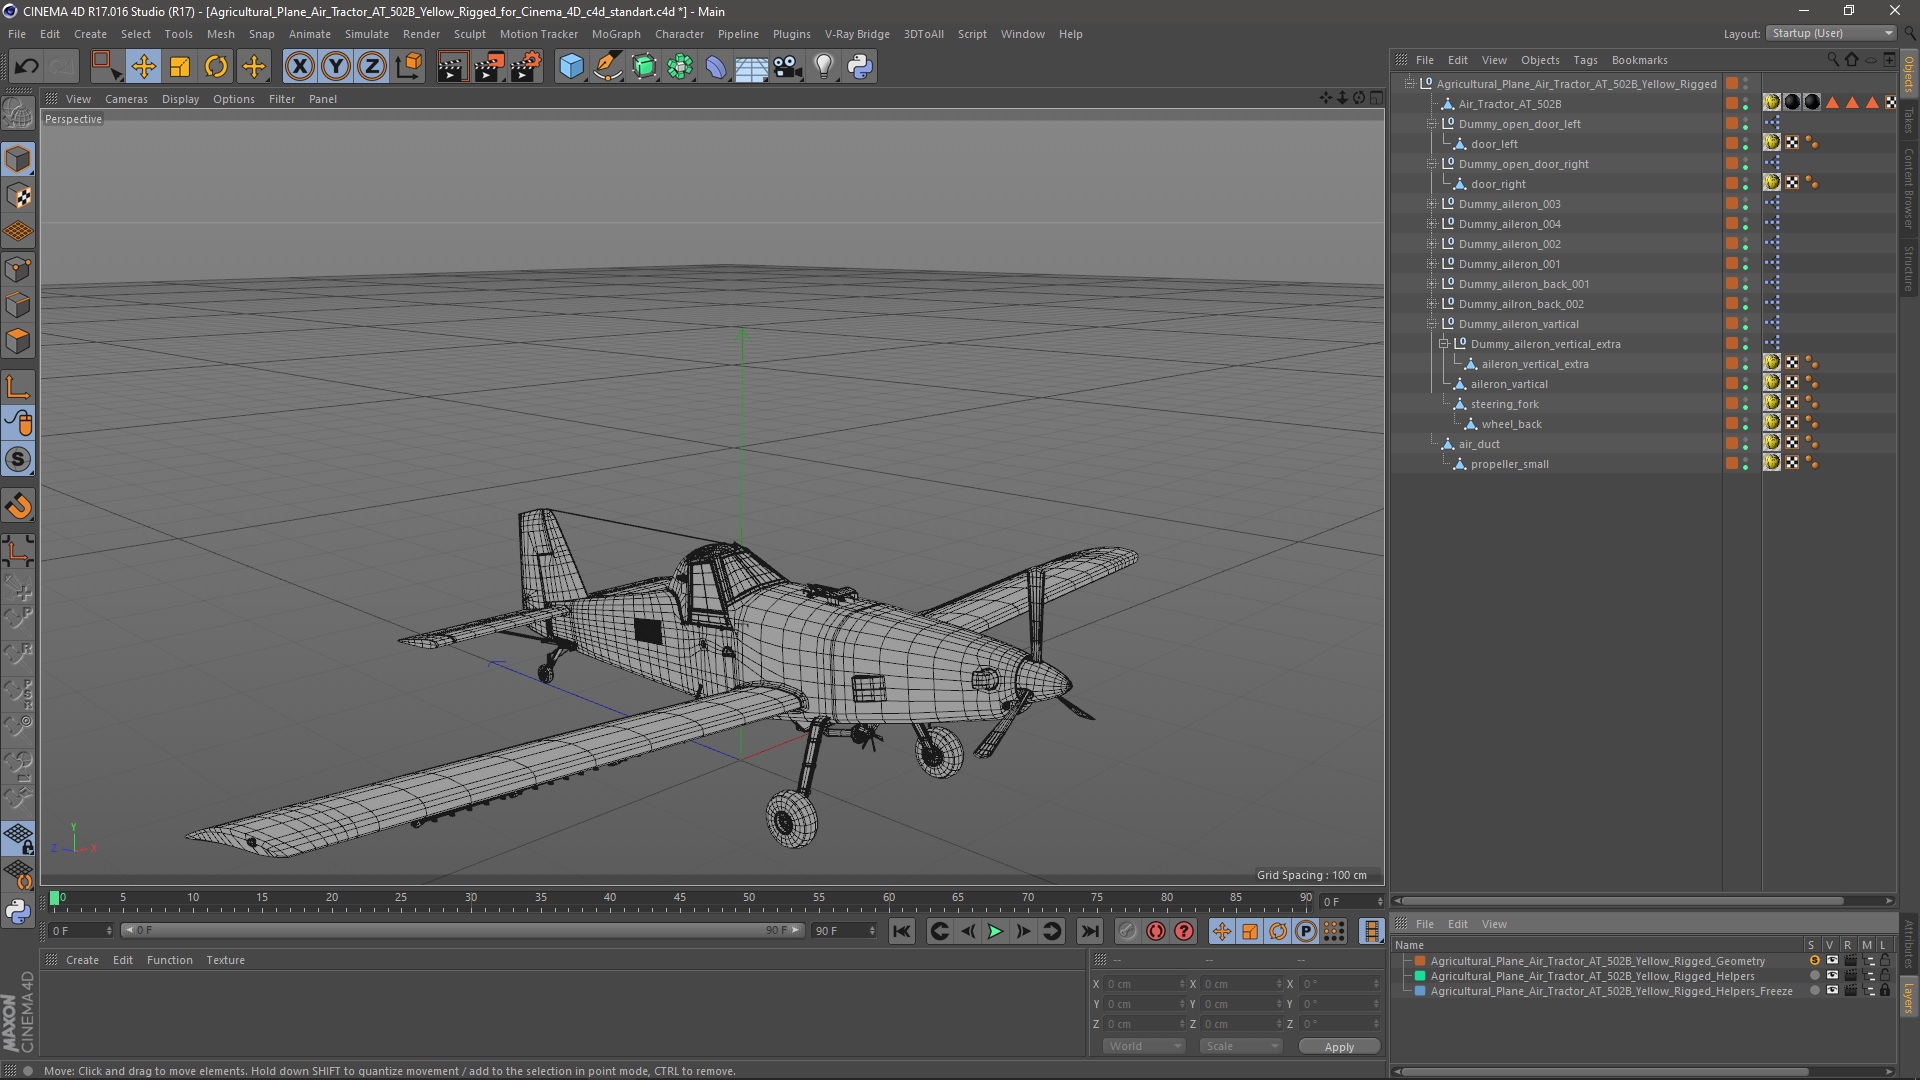Go to the start of animation
1920x1080 pixels.
point(901,931)
